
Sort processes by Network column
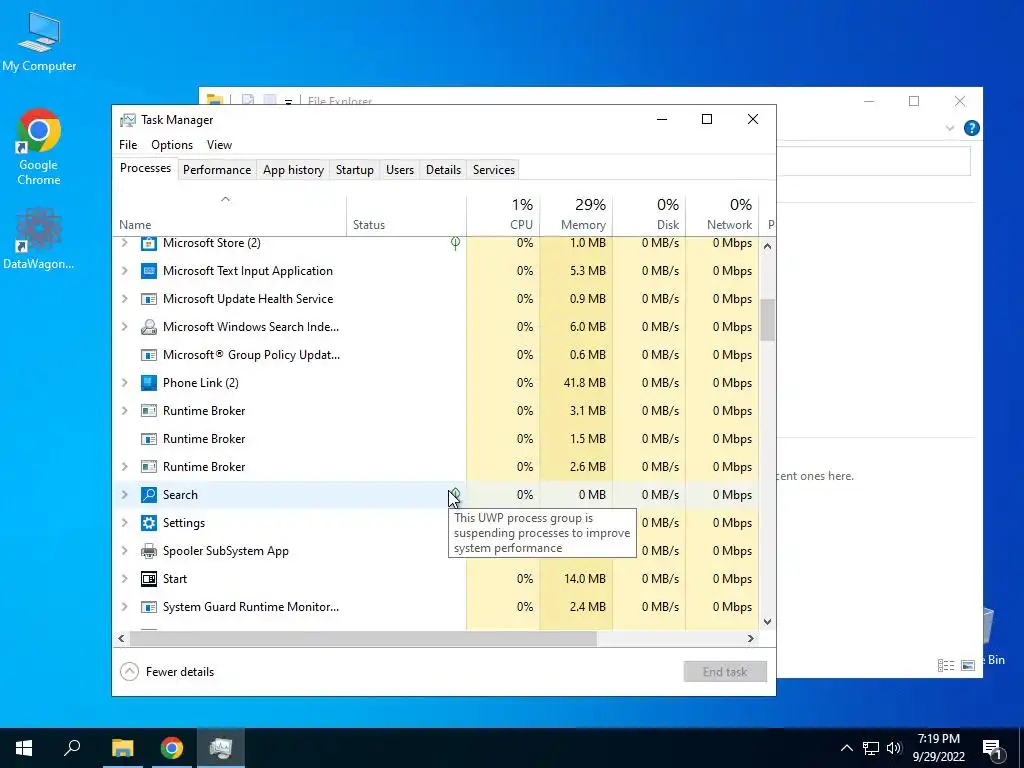722,216
